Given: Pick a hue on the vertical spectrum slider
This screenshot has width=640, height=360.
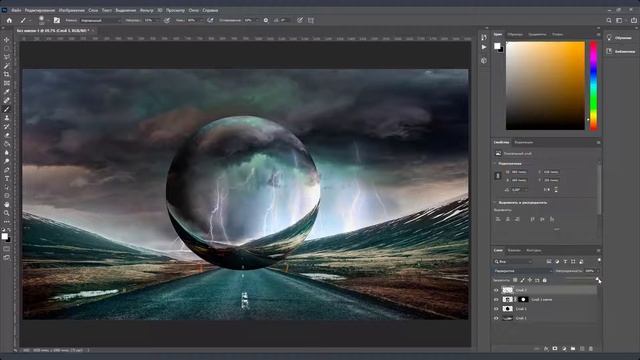Looking at the screenshot, I should tap(593, 86).
